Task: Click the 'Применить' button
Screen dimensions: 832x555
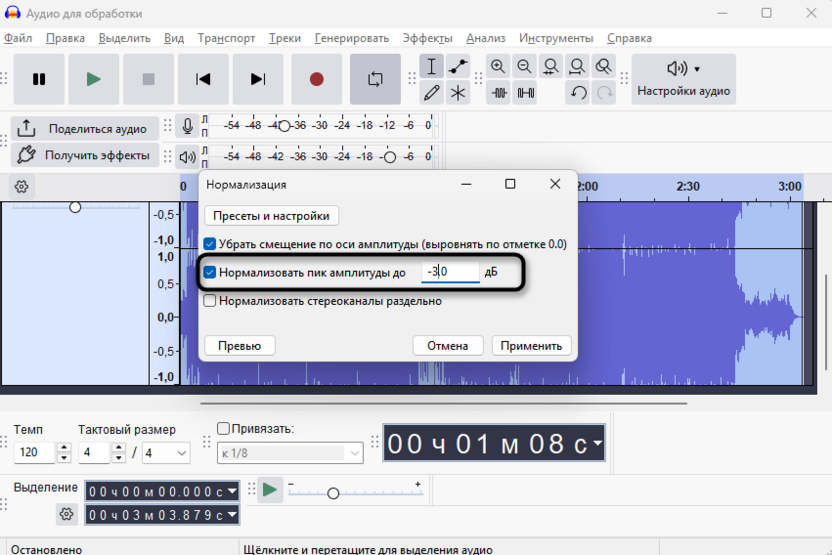Action: (532, 345)
